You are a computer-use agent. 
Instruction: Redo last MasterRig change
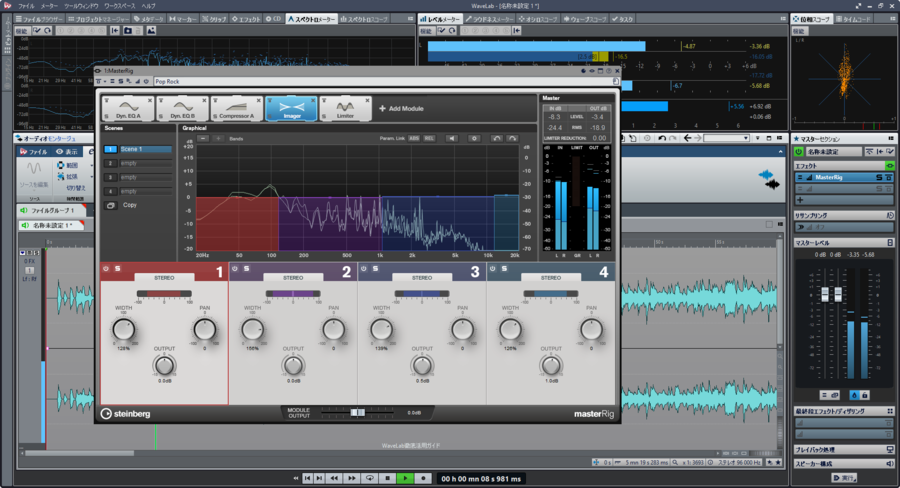pyautogui.click(x=512, y=138)
